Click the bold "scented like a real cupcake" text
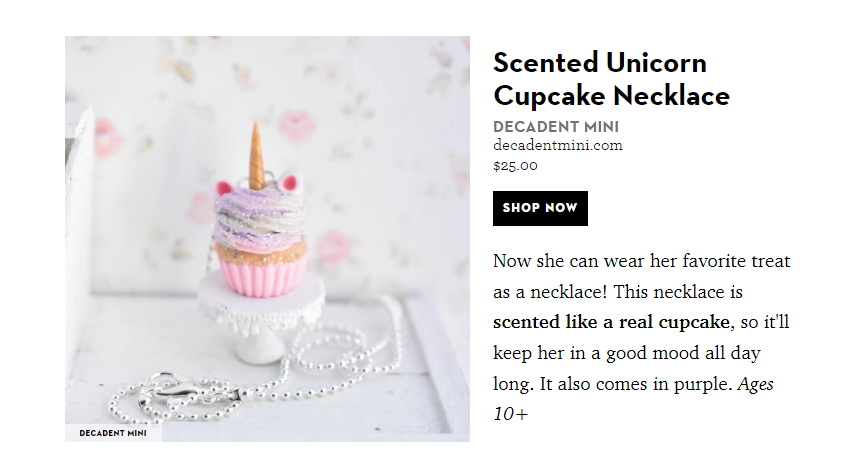 tap(612, 323)
